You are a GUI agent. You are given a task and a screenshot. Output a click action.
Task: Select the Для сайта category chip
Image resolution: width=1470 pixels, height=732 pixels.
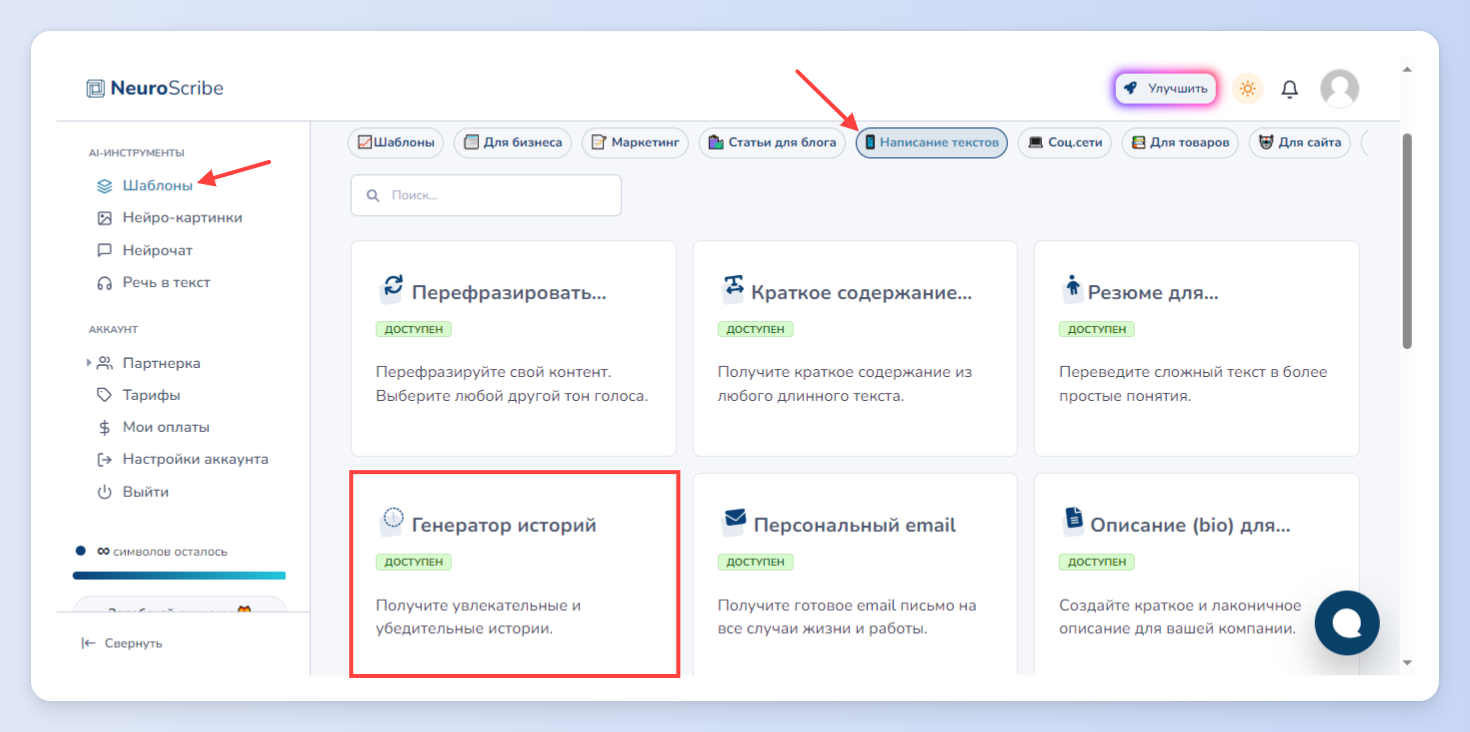pyautogui.click(x=1300, y=143)
